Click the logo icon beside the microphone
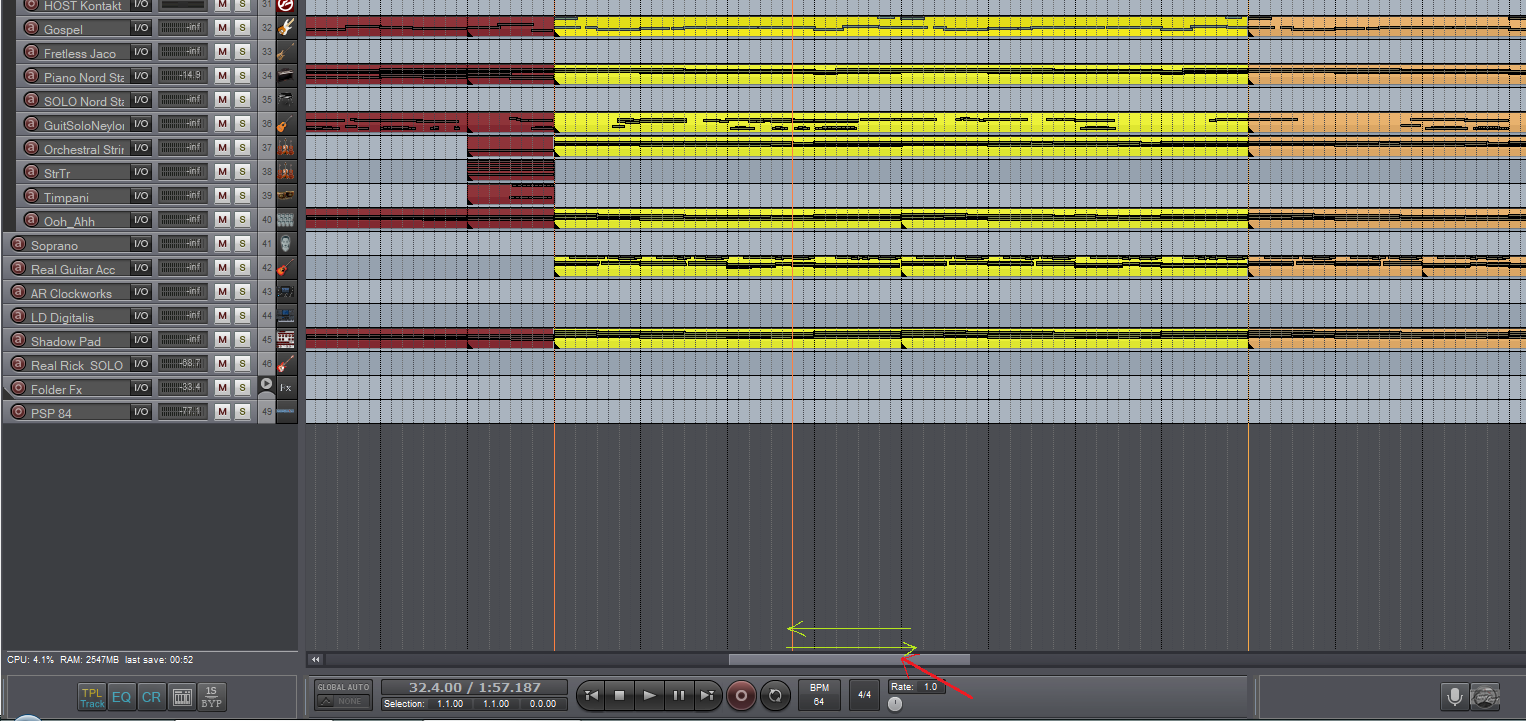 click(x=1484, y=696)
